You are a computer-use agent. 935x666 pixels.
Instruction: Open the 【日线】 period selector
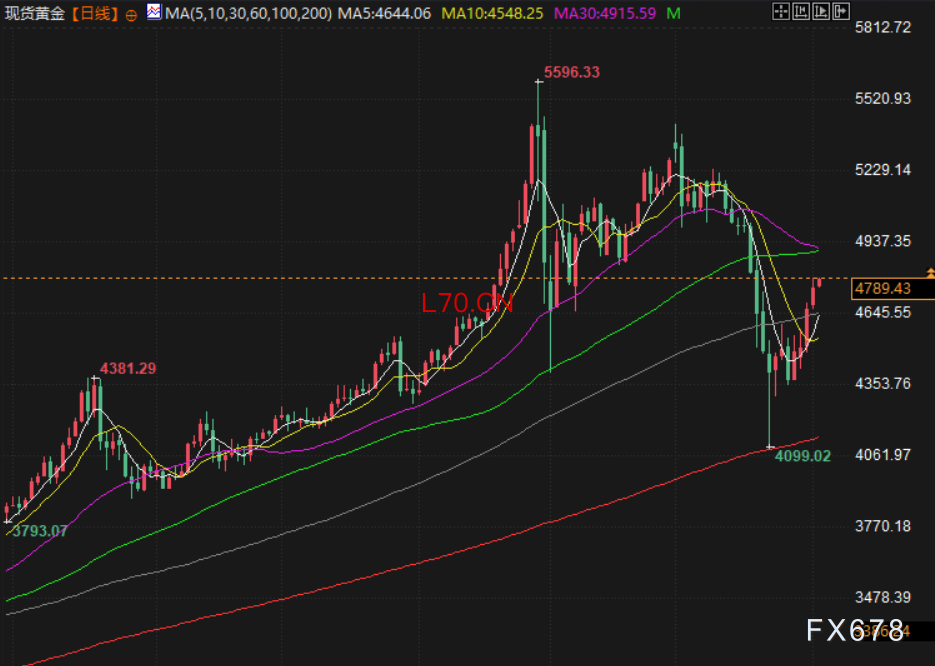coord(95,14)
